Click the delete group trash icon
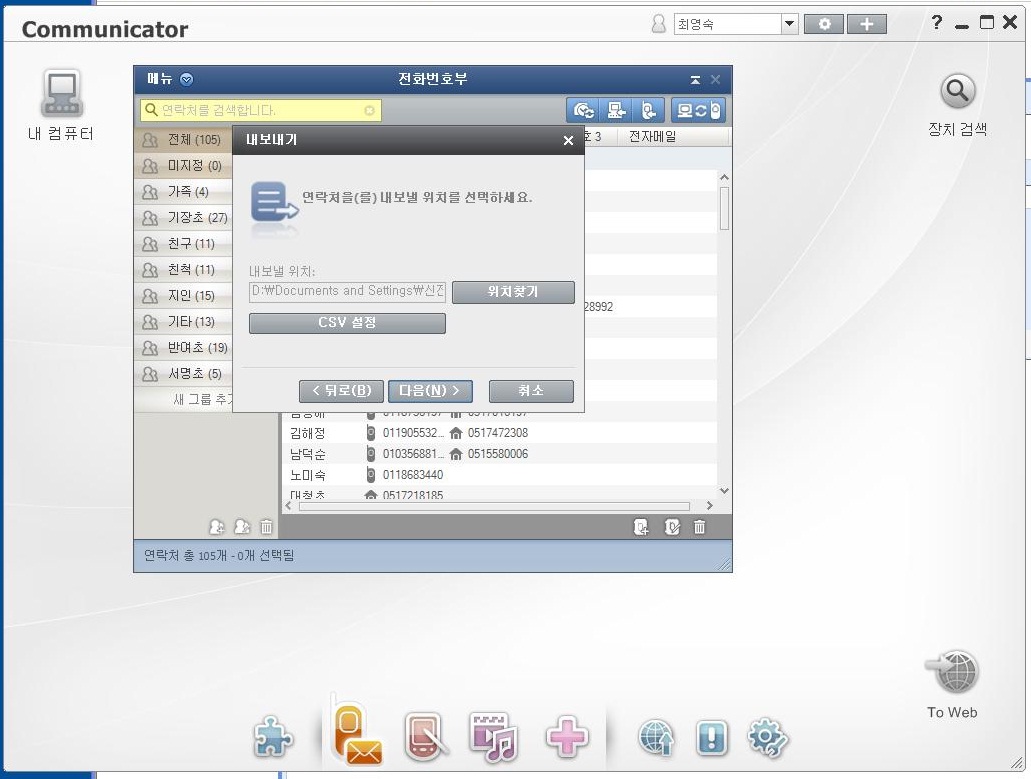Viewport: 1031px width, 779px height. 266,527
